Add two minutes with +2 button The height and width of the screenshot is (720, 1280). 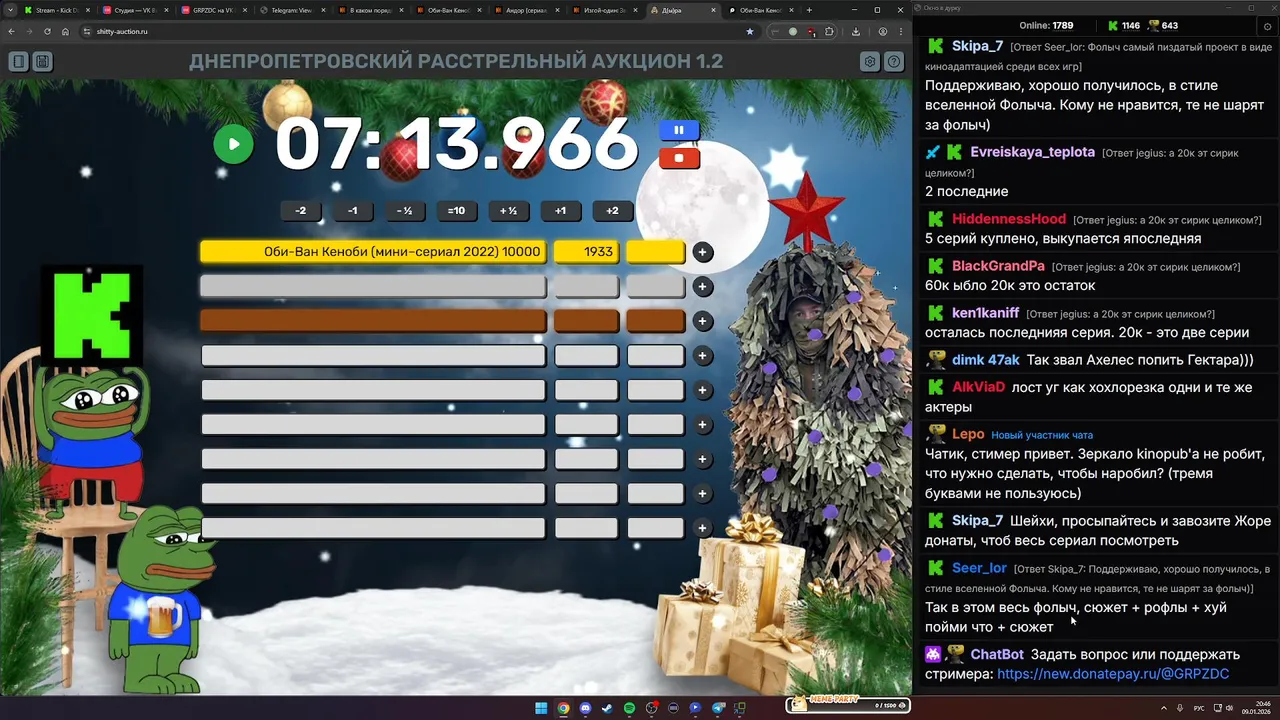612,211
